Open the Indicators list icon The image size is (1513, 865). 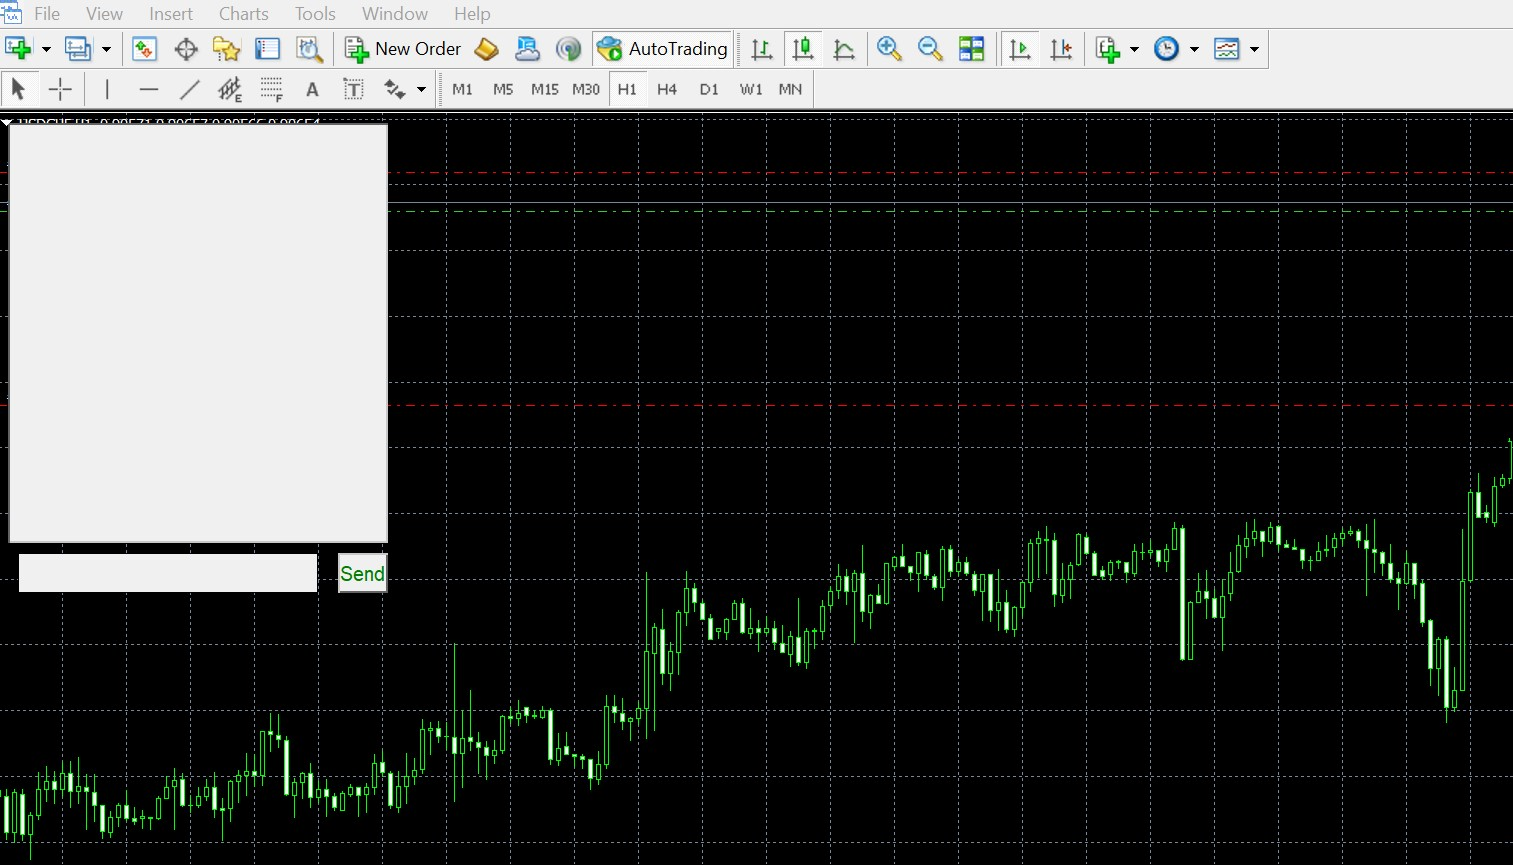(1107, 49)
